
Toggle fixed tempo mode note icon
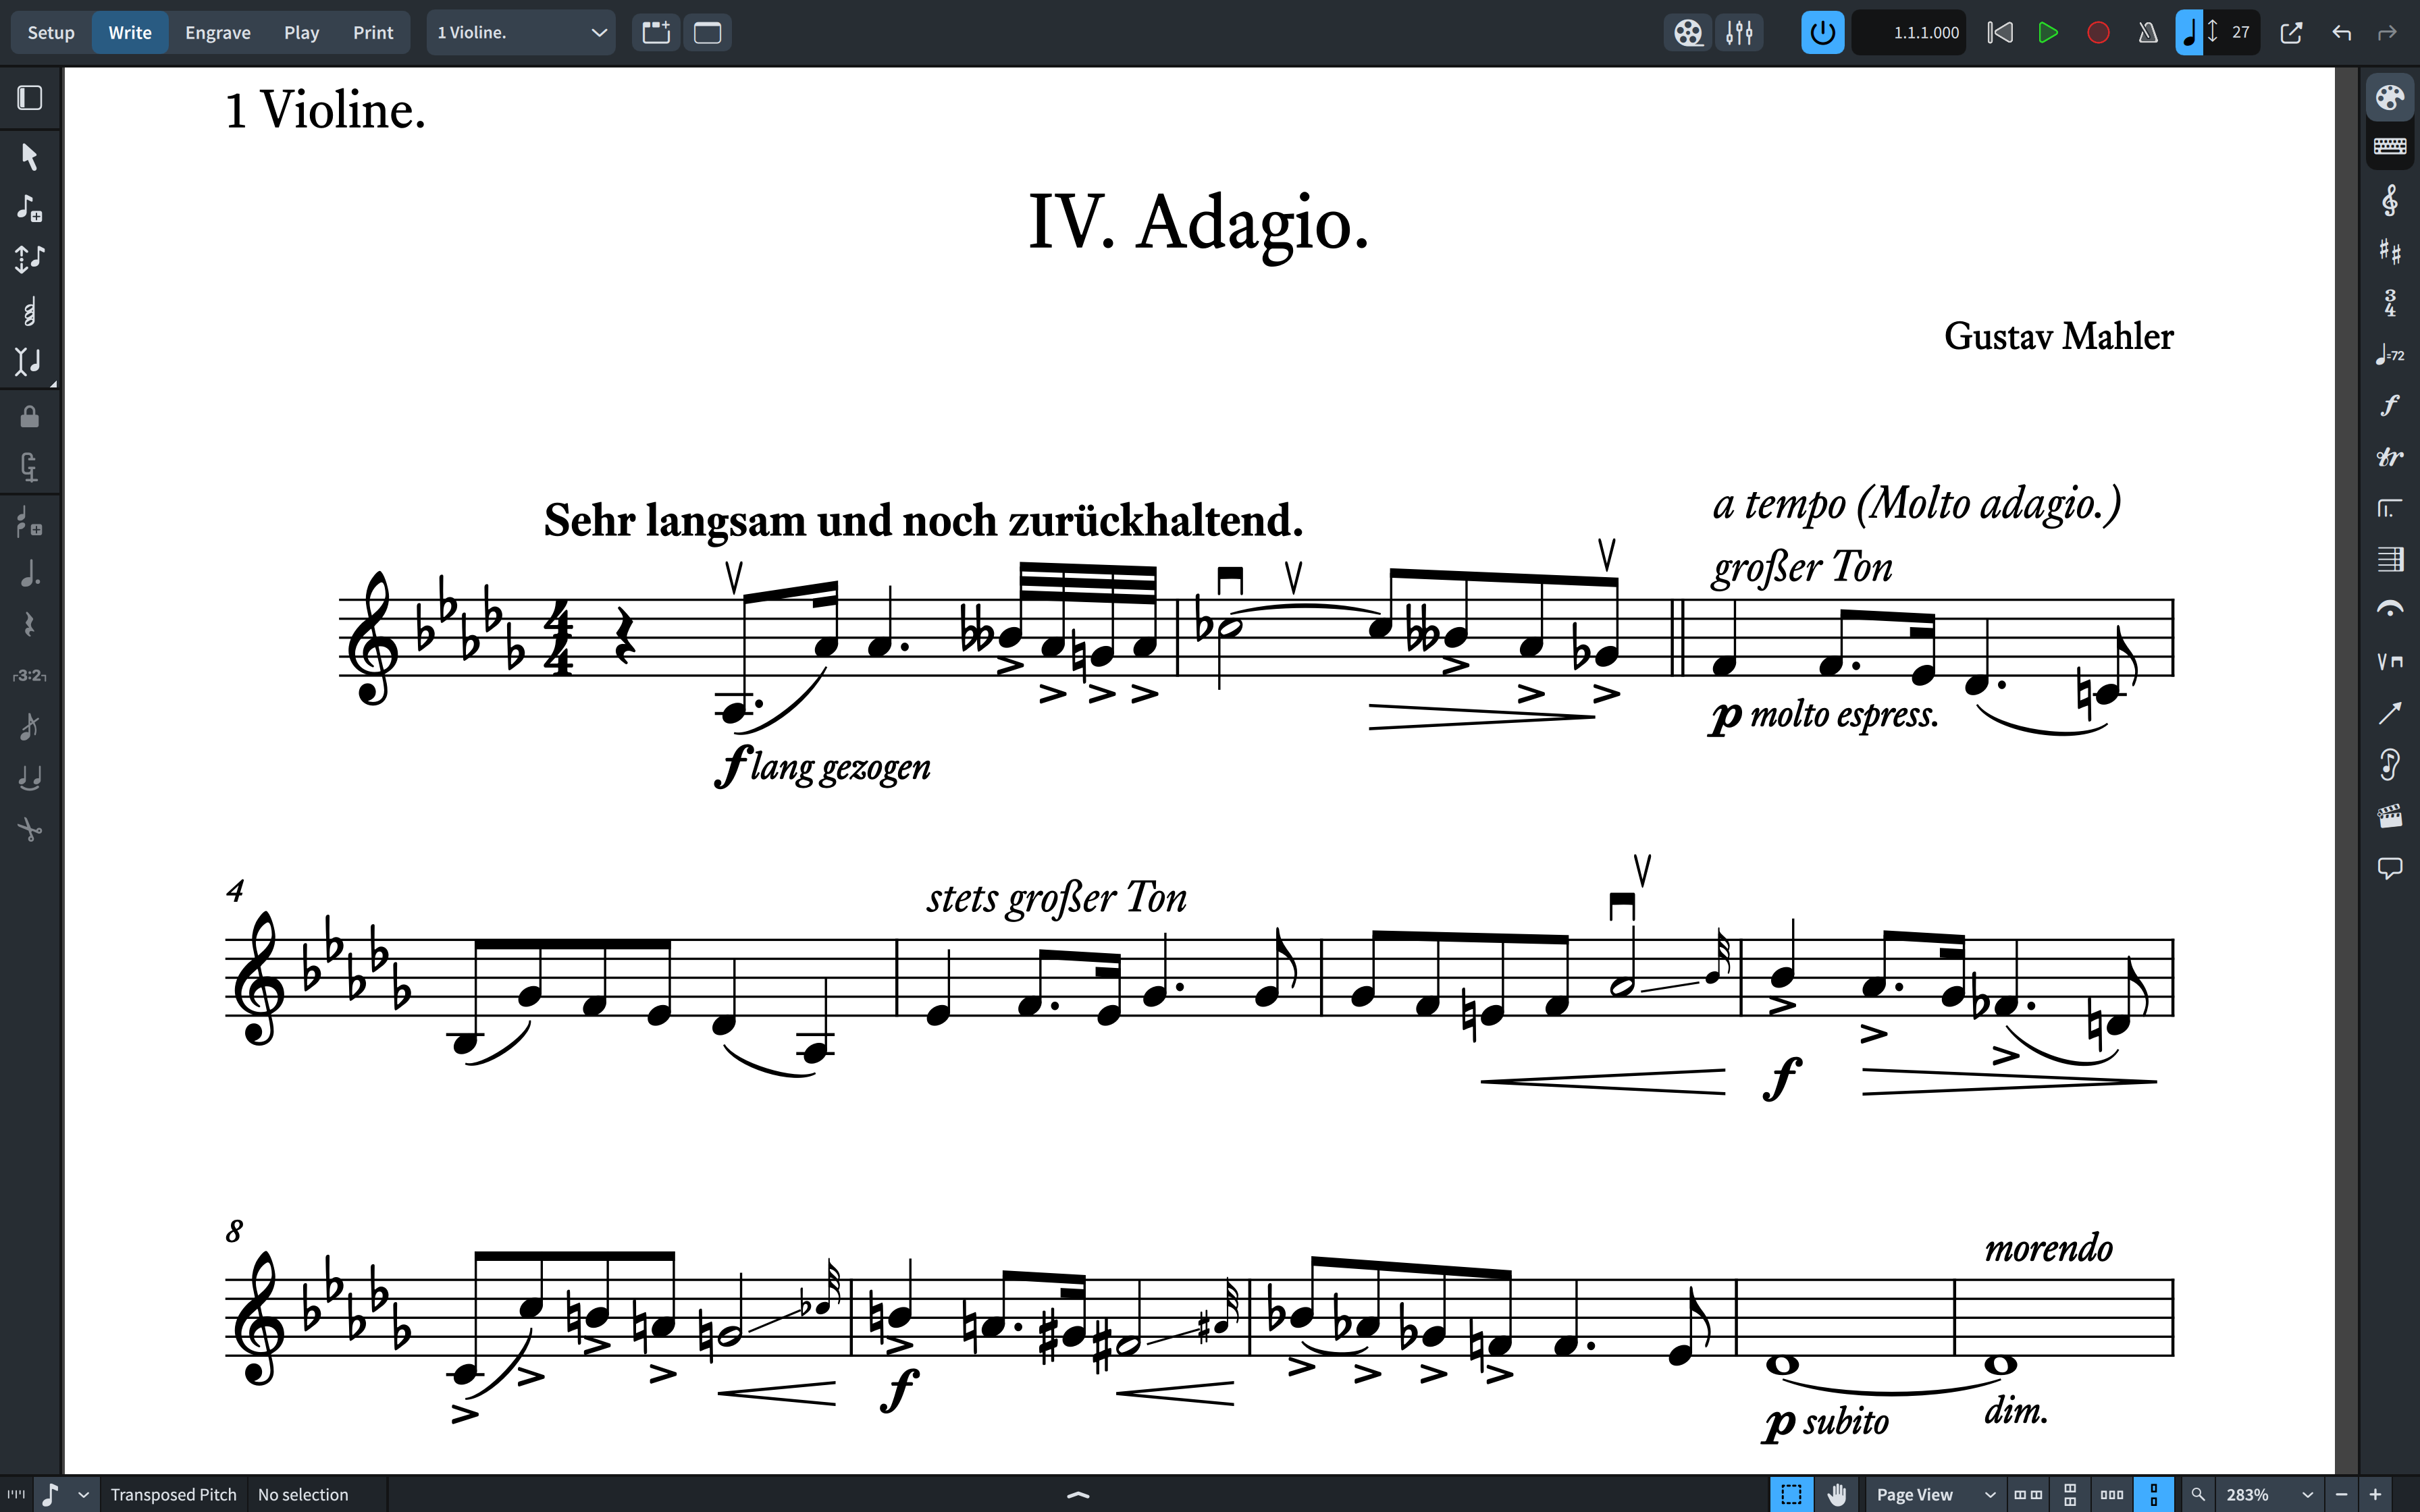click(x=2190, y=33)
